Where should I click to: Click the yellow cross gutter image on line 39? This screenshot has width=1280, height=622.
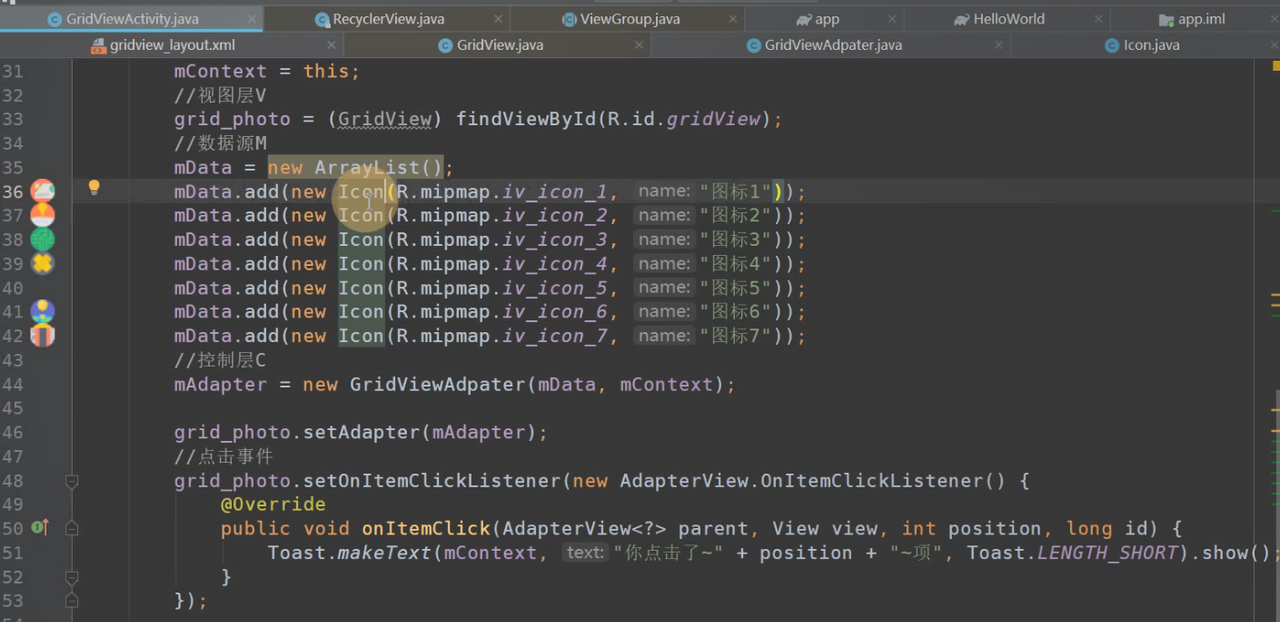click(x=42, y=263)
